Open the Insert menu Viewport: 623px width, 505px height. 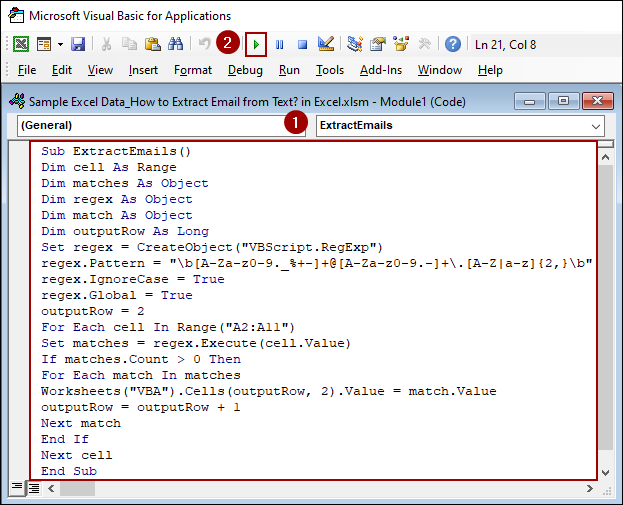143,70
